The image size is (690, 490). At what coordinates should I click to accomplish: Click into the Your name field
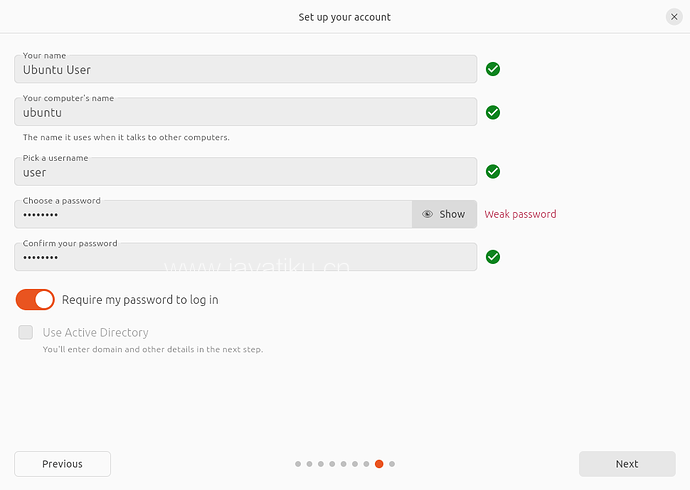click(x=245, y=70)
